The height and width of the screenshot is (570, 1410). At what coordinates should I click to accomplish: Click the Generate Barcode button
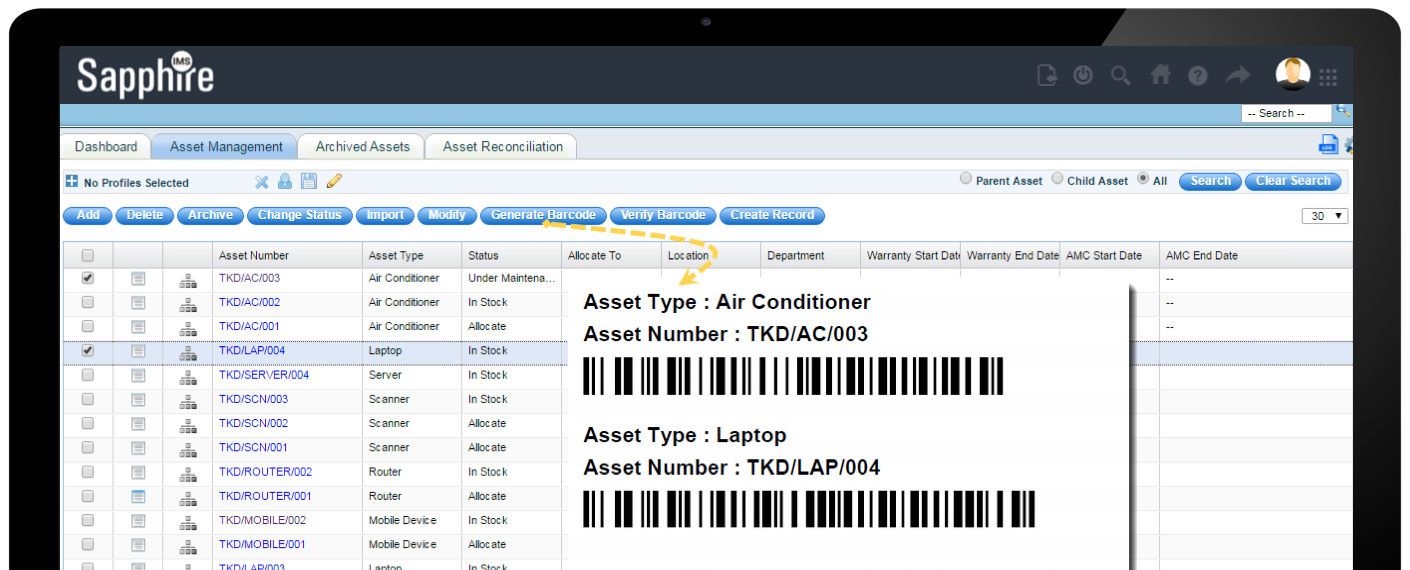pyautogui.click(x=543, y=215)
